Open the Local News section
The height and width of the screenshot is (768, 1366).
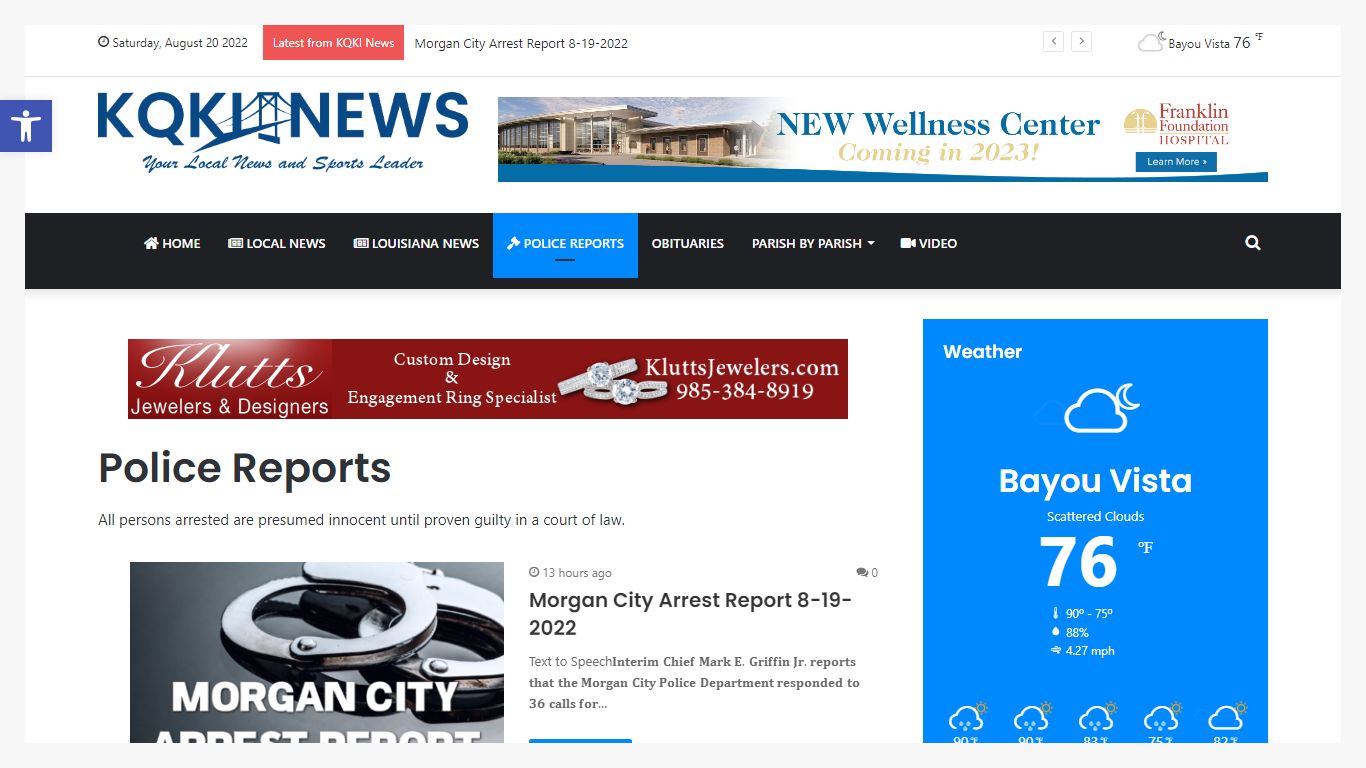coord(277,243)
